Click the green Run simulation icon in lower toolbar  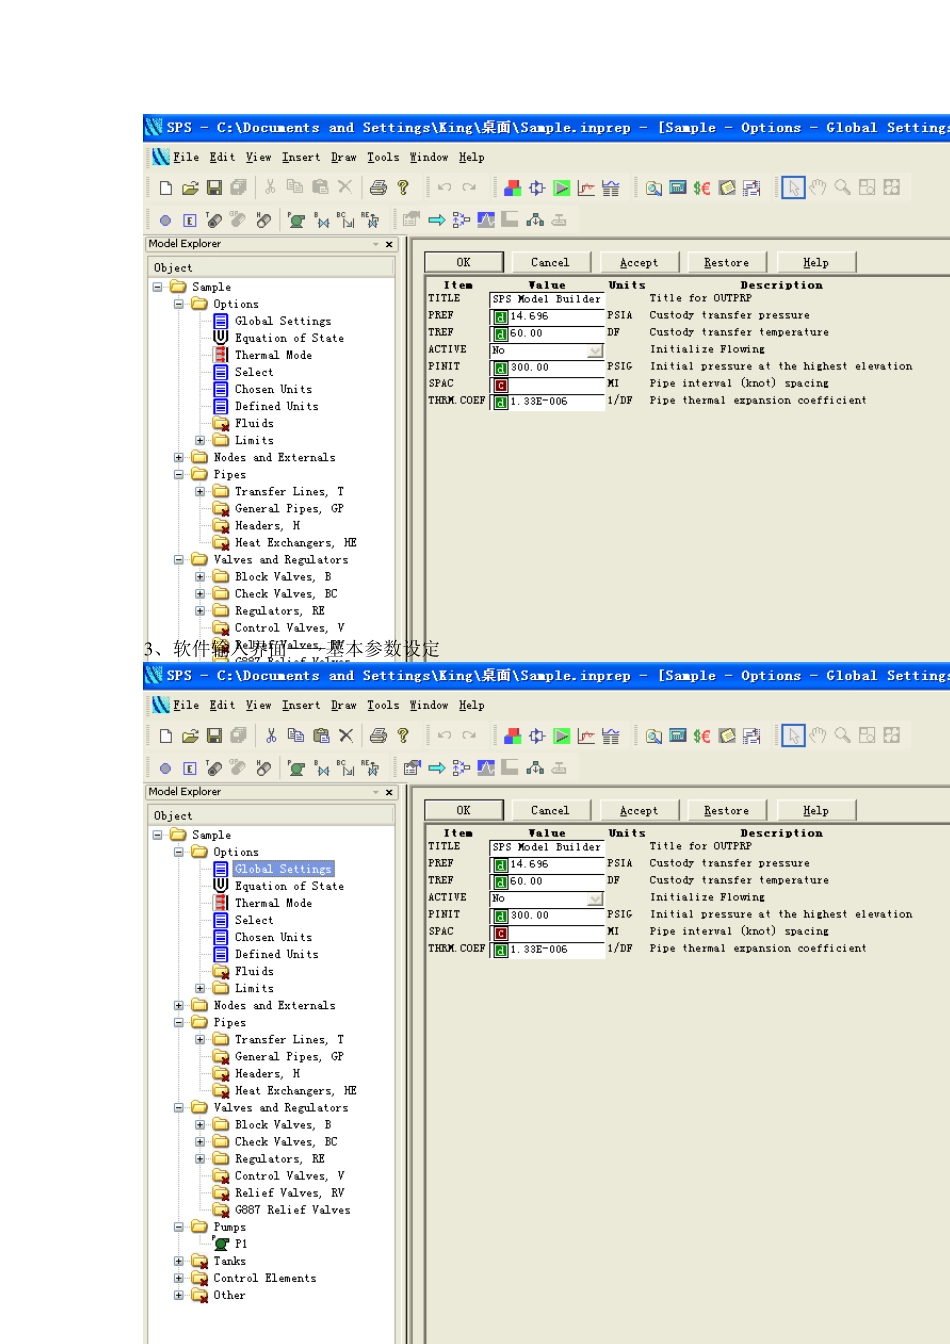point(562,736)
